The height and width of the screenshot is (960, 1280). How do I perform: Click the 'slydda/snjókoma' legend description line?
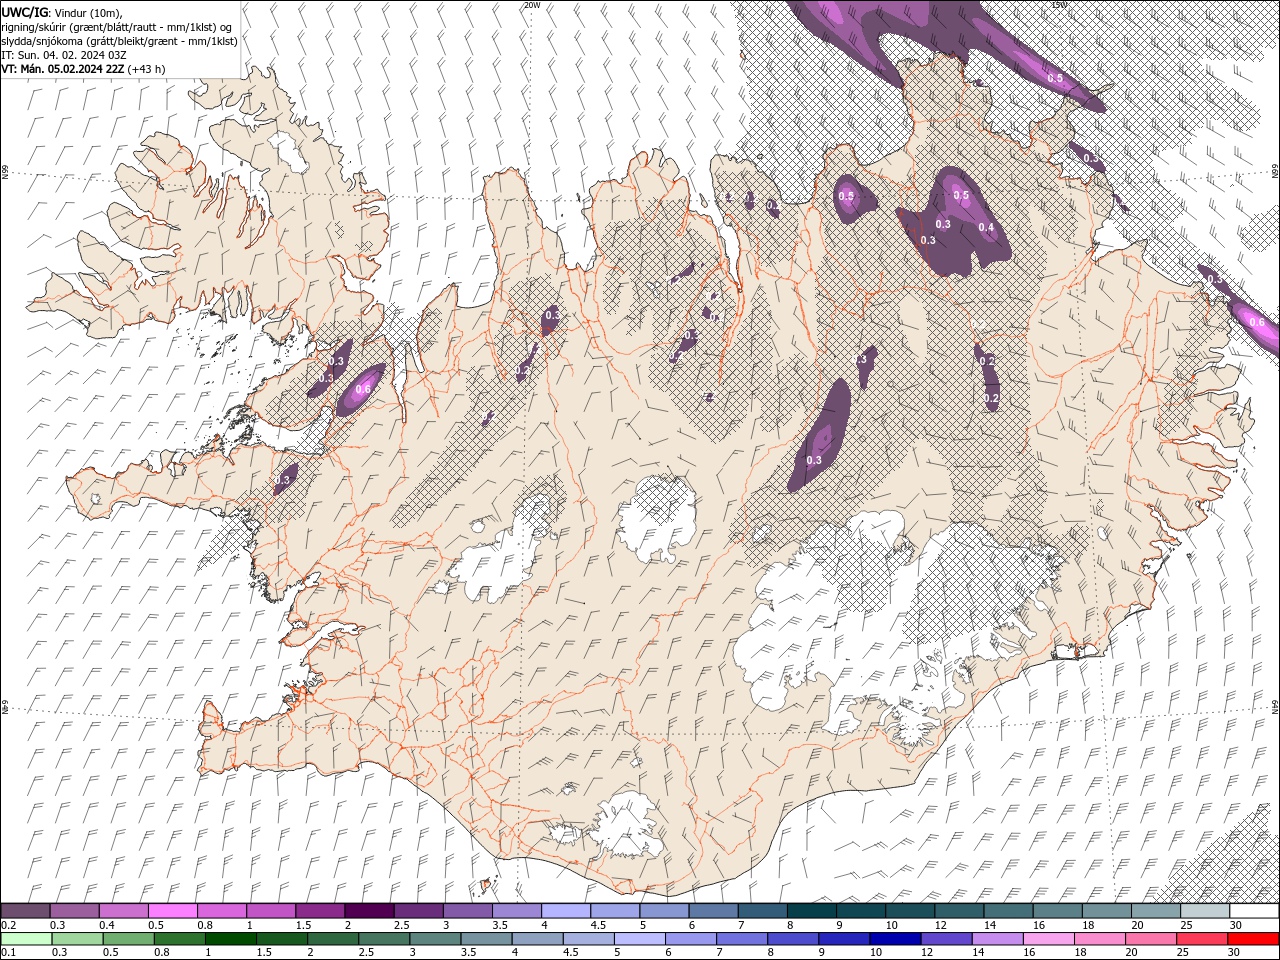click(120, 41)
